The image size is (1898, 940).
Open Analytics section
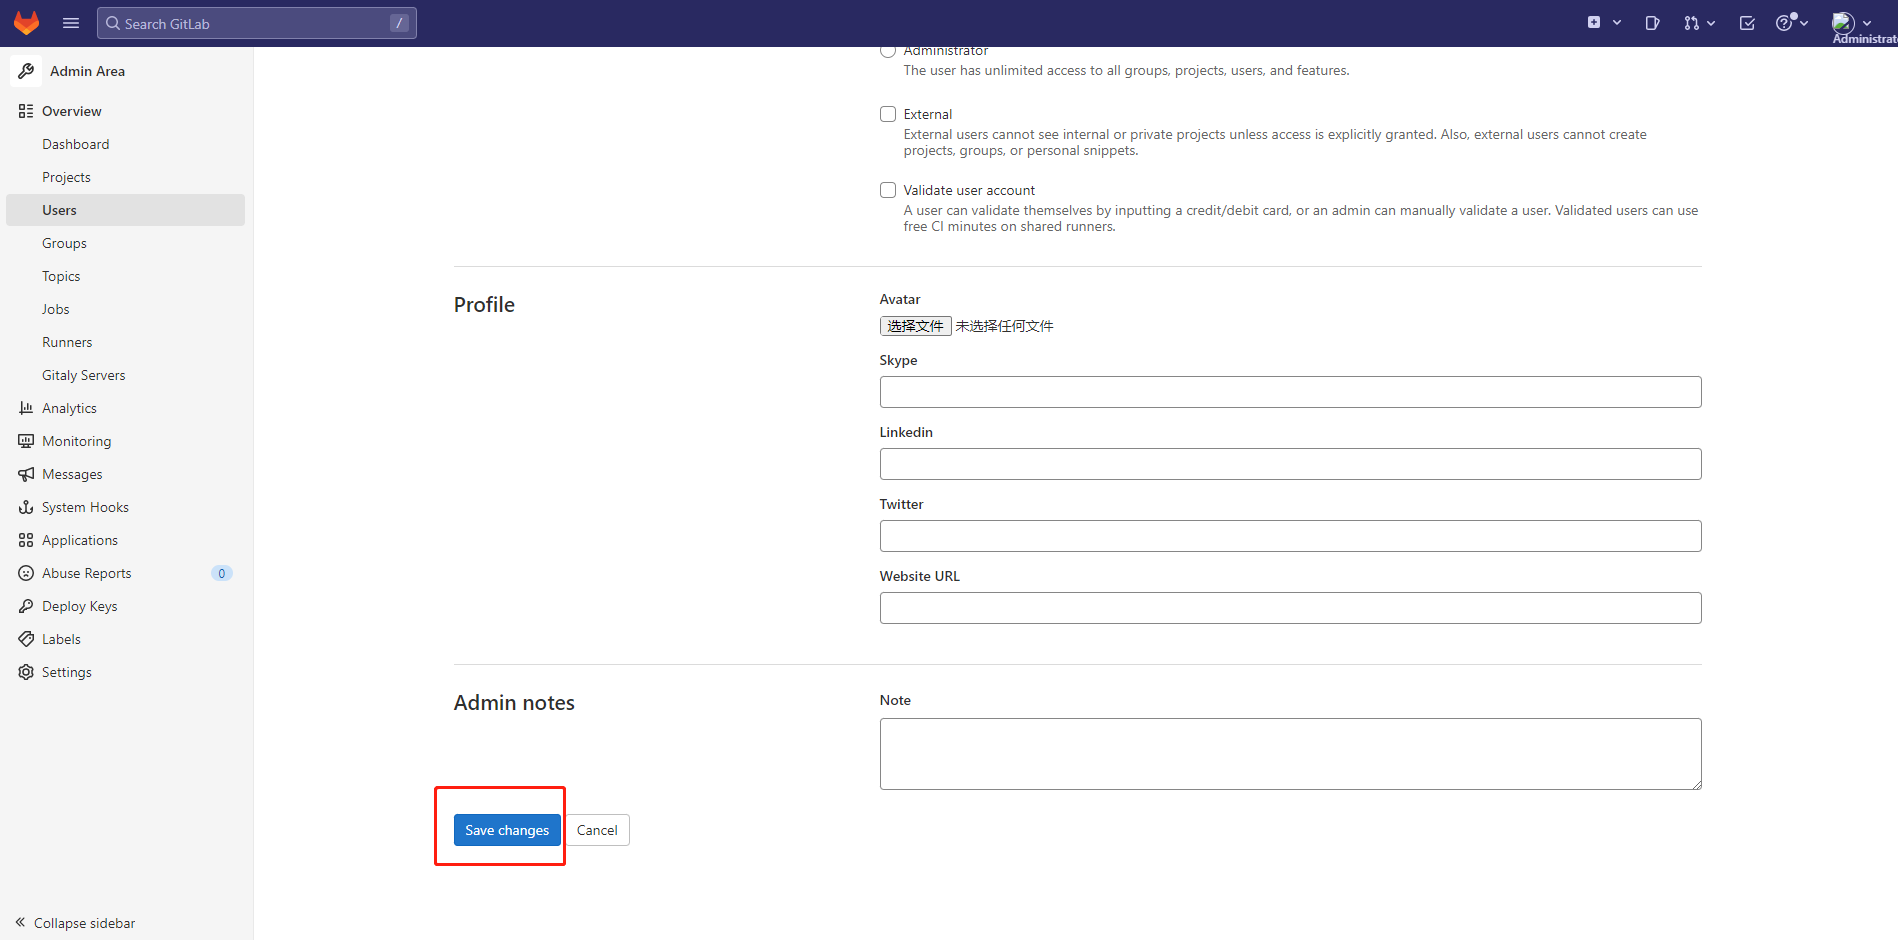click(x=69, y=408)
